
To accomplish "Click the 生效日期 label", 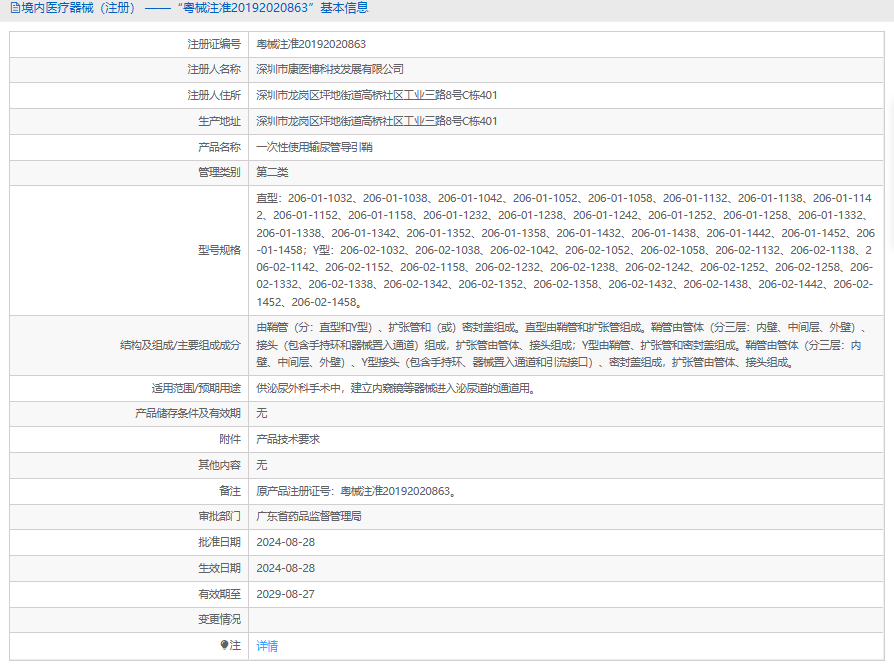I will coord(219,568).
